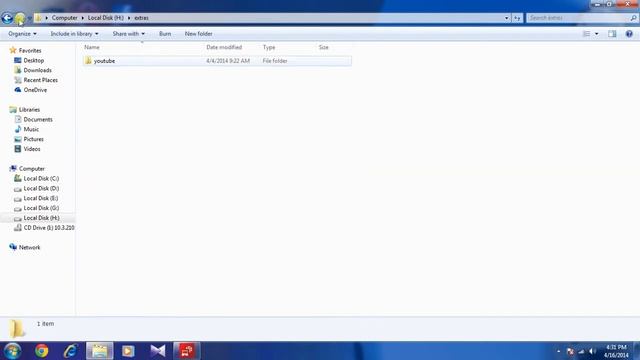Go back with the Back arrow button

(7, 18)
